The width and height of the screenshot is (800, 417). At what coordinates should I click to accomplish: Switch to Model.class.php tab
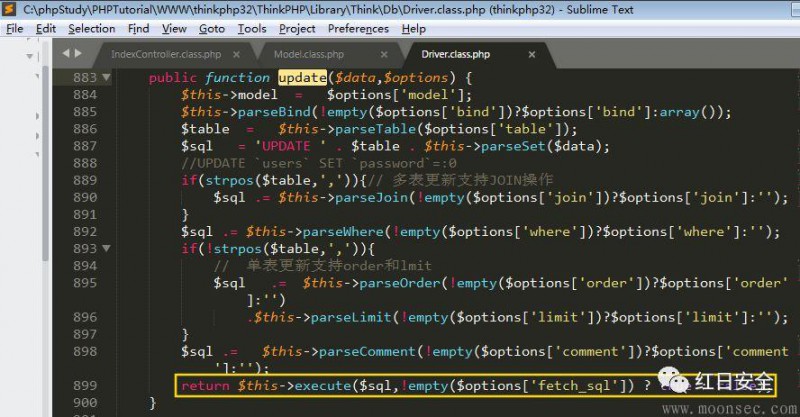point(309,54)
